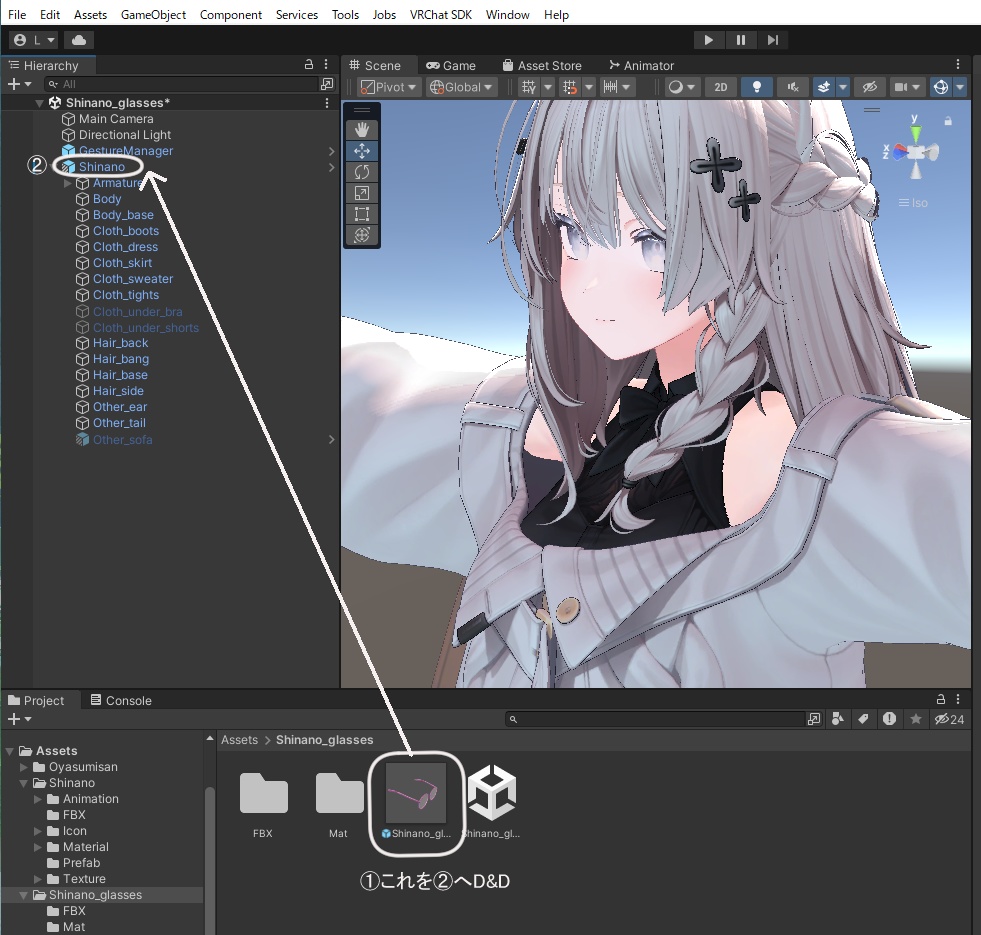
Task: Expand the Armature object
Action: pyautogui.click(x=68, y=183)
